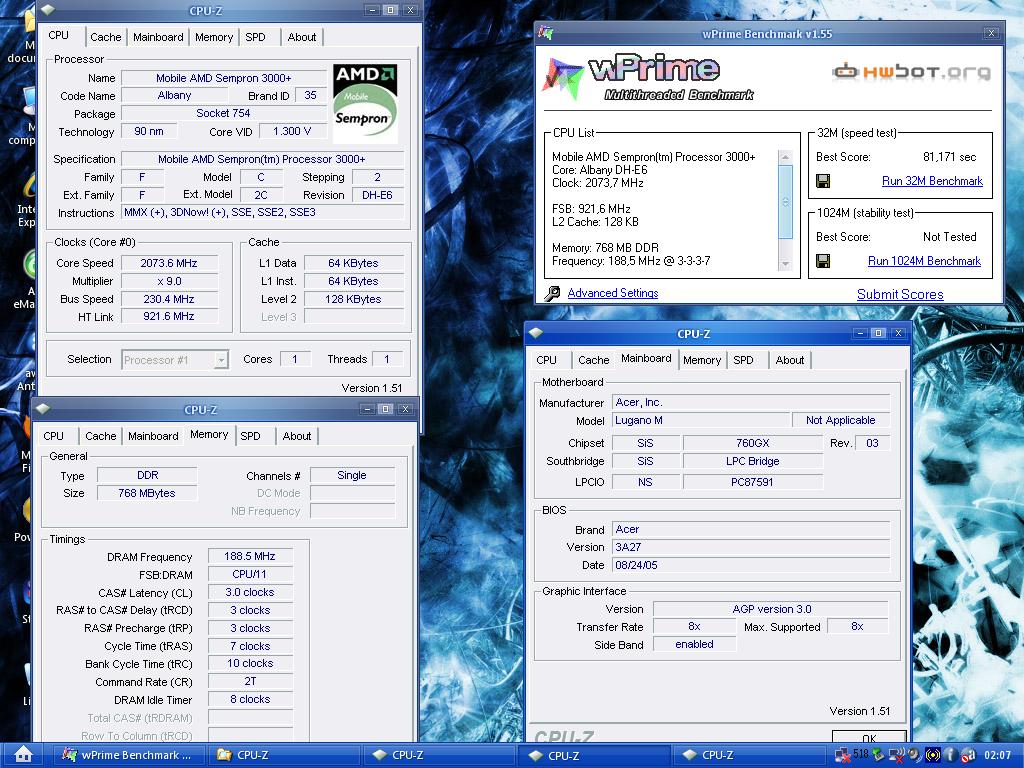Screen dimensions: 1024x768
Task: Switch to SPD tab in CPU-Z Memory window
Action: click(x=250, y=436)
